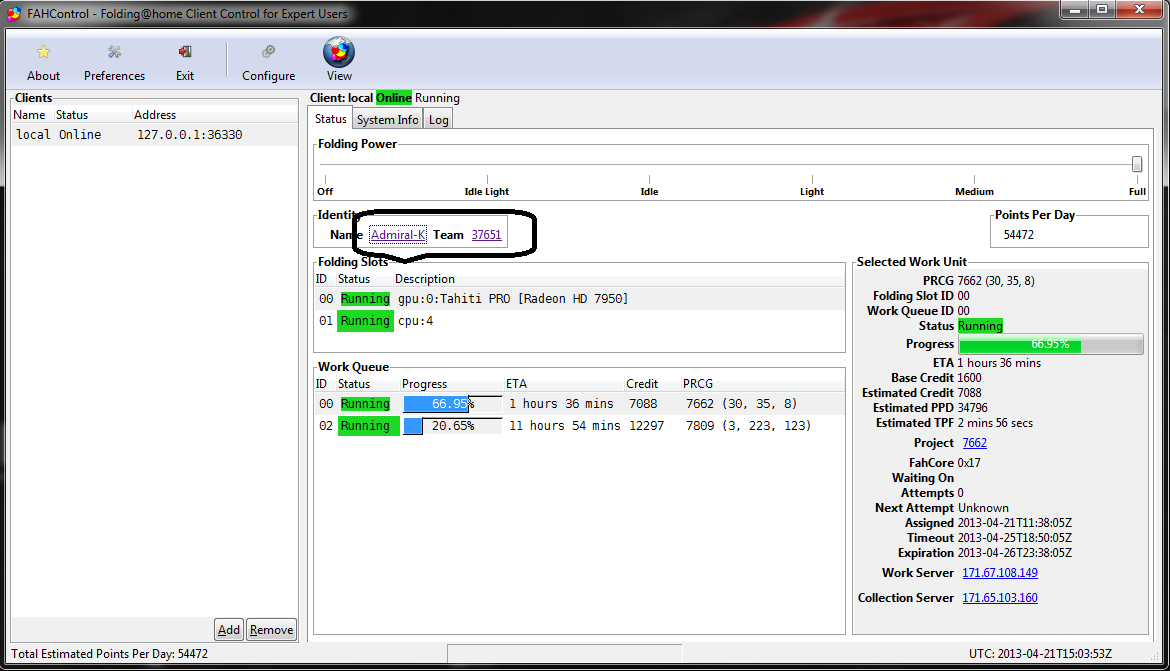Click the Clients Status column header

(92, 115)
